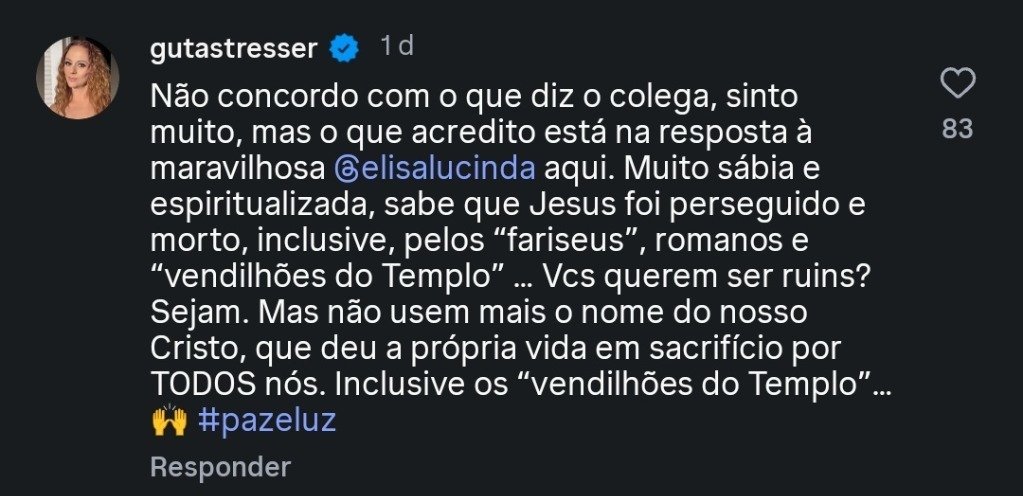Open gutastresser's profile picture
Screen dimensions: 1023x496
click(78, 78)
